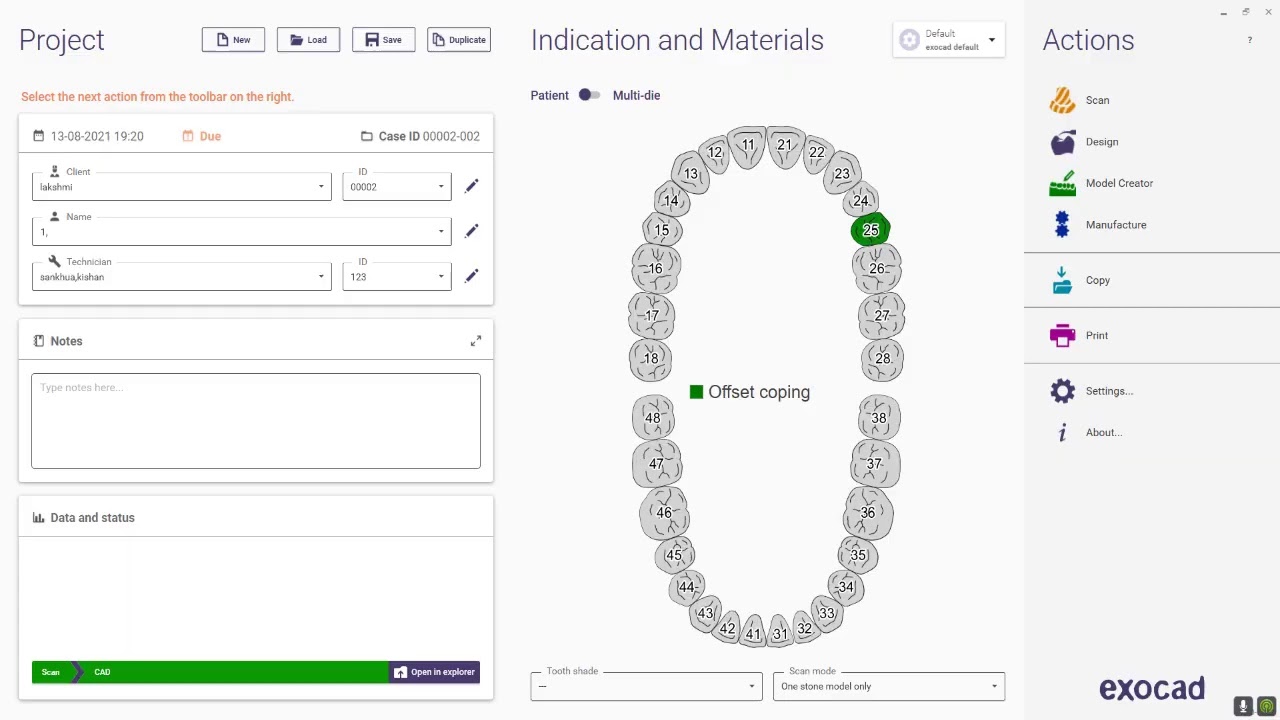Open Settings via gear icon
Viewport: 1280px width, 720px height.
pyautogui.click(x=1062, y=391)
